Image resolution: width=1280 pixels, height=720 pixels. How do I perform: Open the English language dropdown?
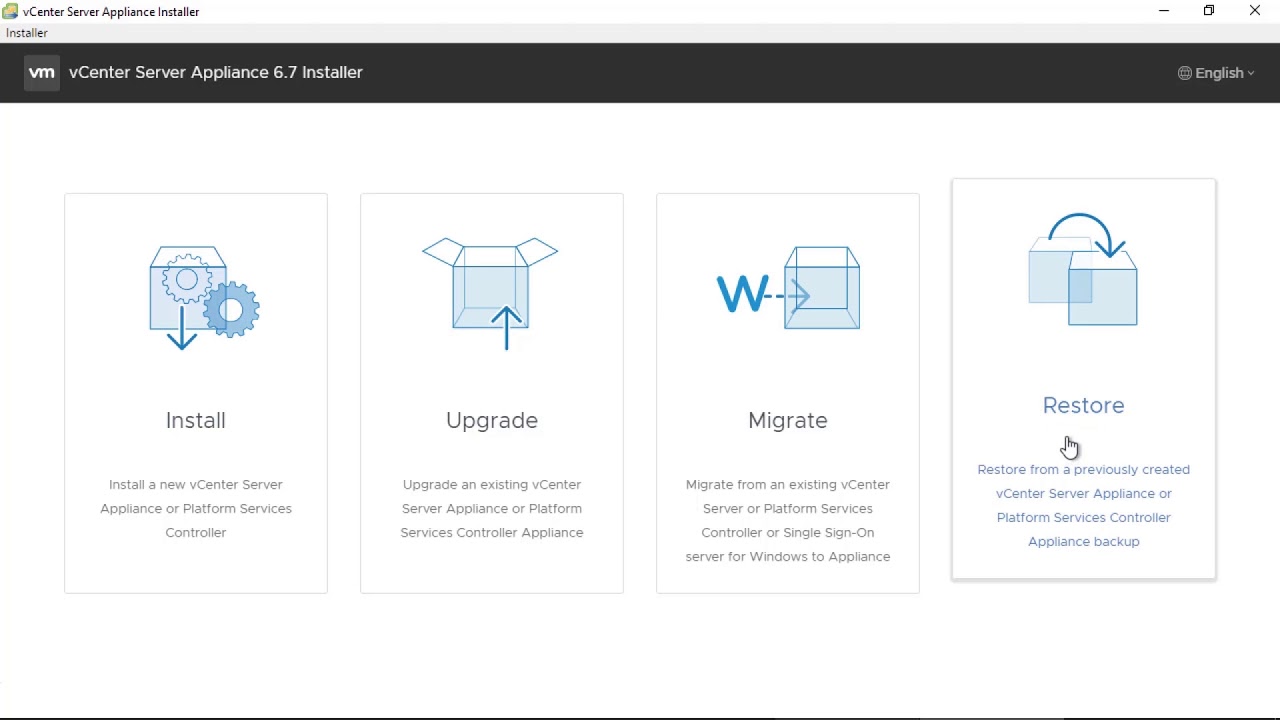[x=1216, y=73]
